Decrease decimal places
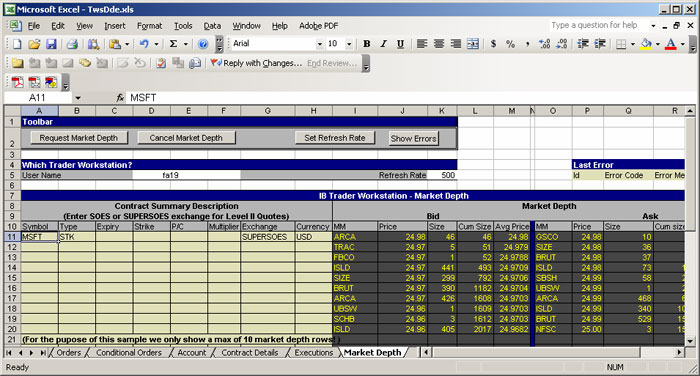This screenshot has height=376, width=700. [x=561, y=44]
